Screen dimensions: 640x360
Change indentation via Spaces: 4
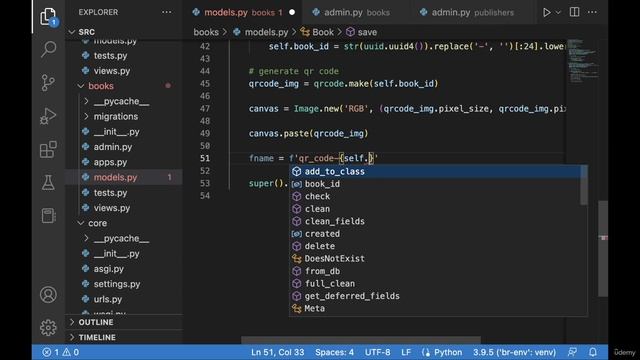[334, 352]
